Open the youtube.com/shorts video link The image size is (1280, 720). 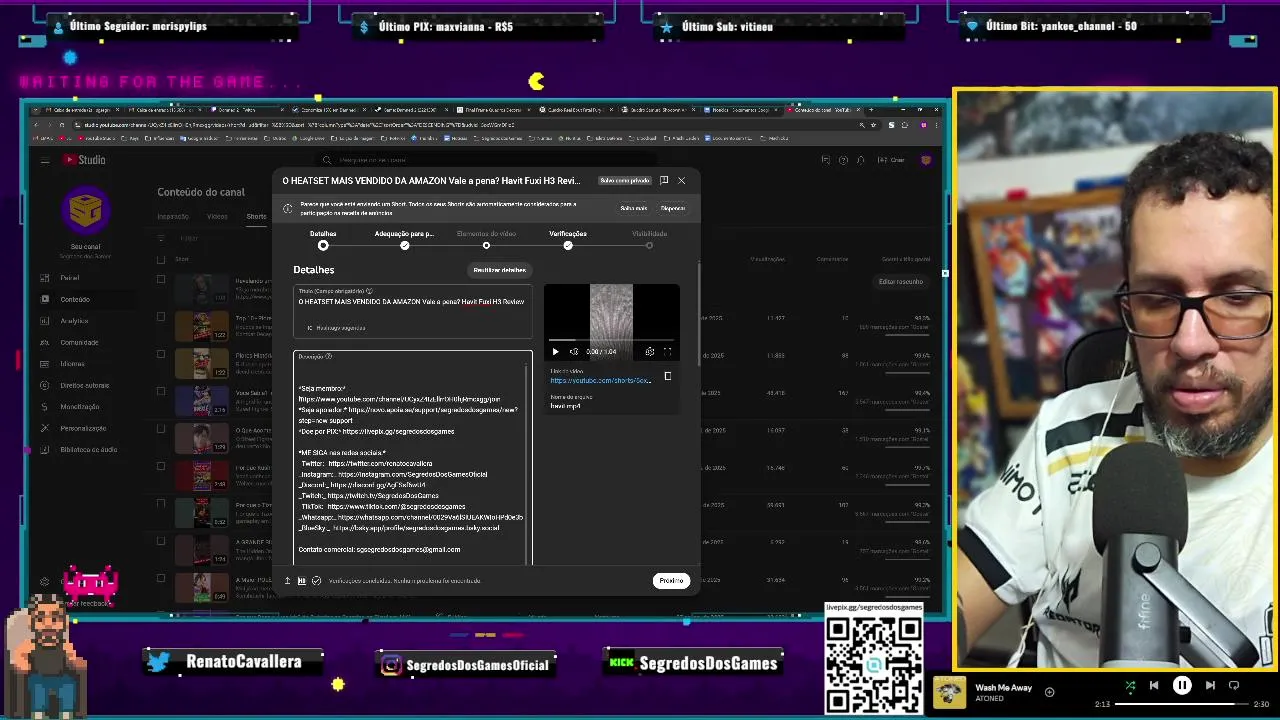[600, 381]
